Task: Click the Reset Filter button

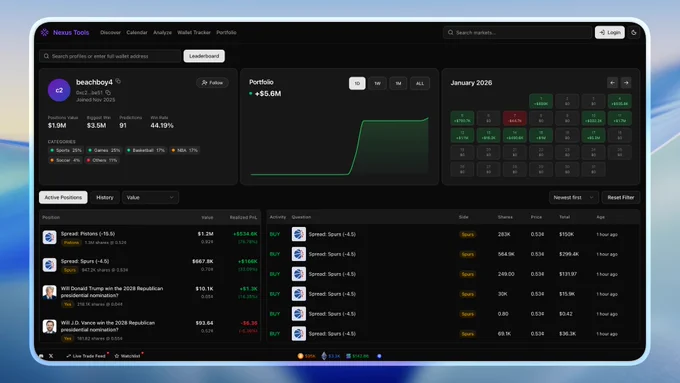Action: (x=621, y=197)
